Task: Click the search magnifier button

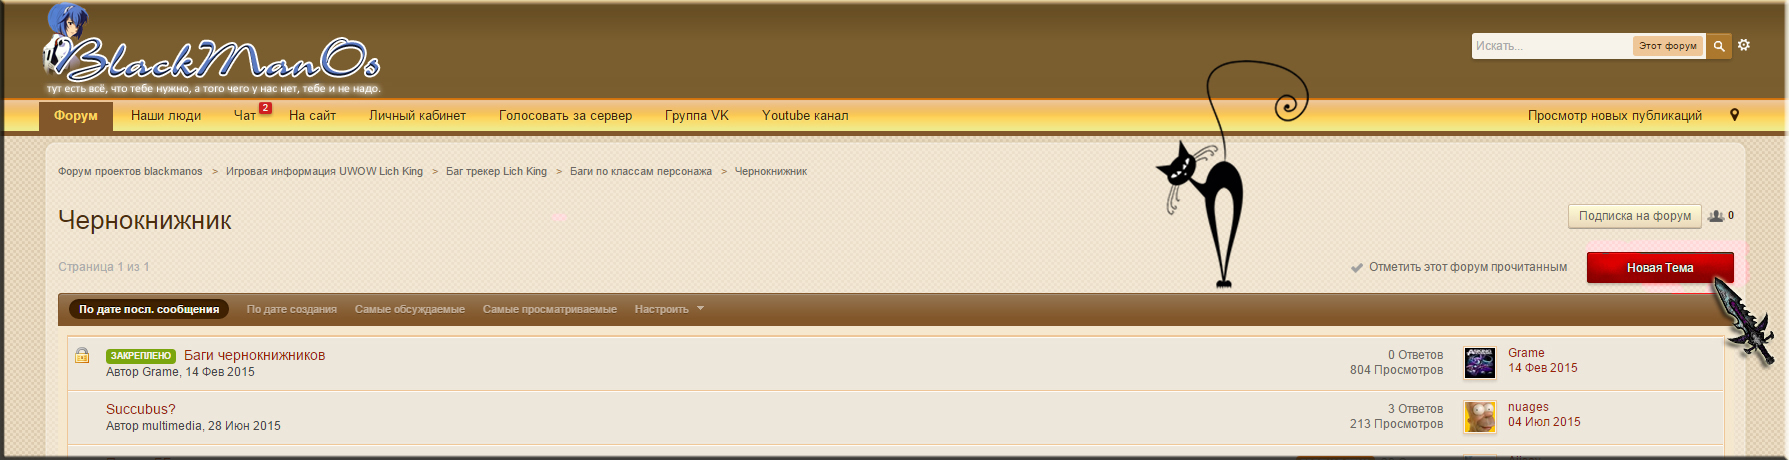Action: coord(1719,46)
